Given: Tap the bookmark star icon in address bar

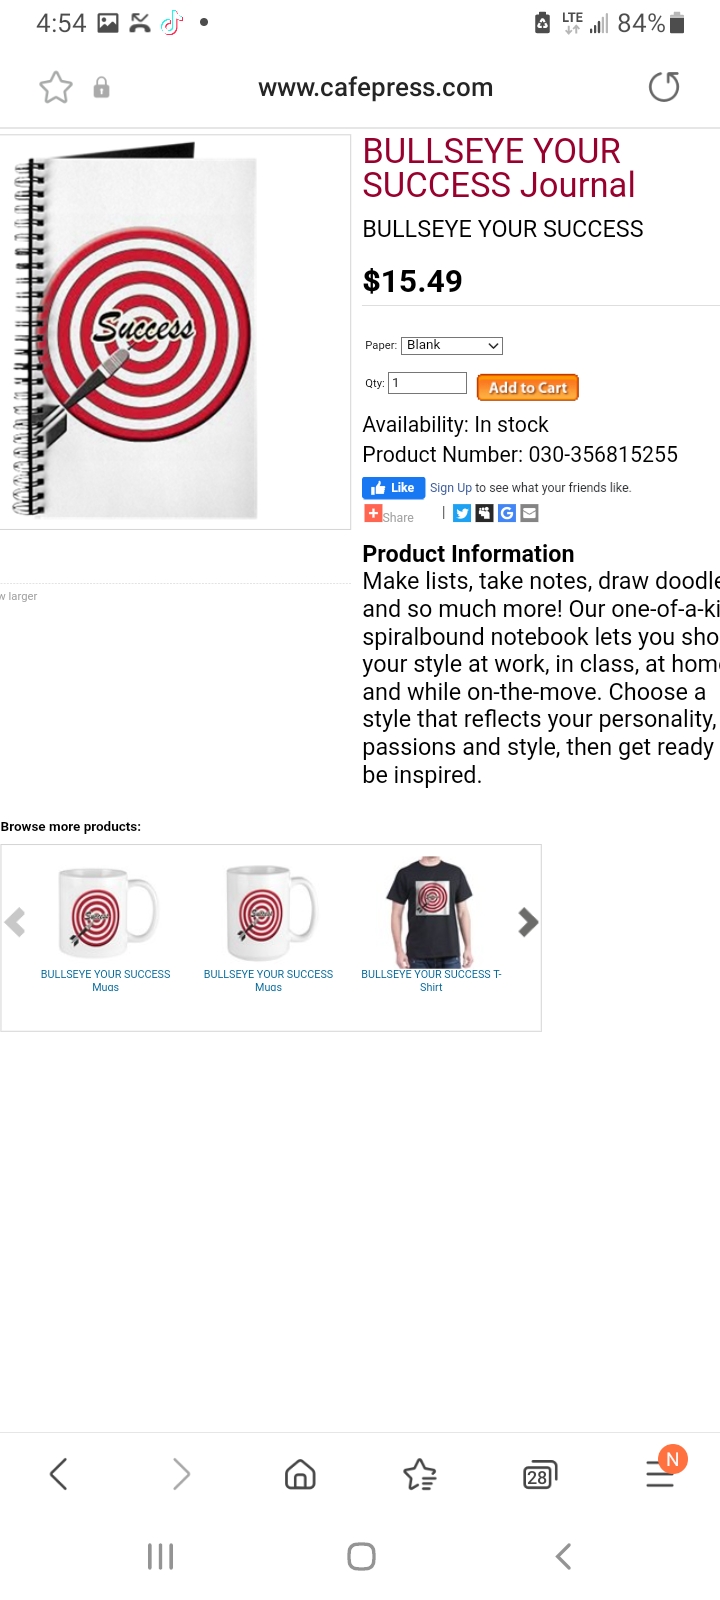Looking at the screenshot, I should click(x=56, y=88).
